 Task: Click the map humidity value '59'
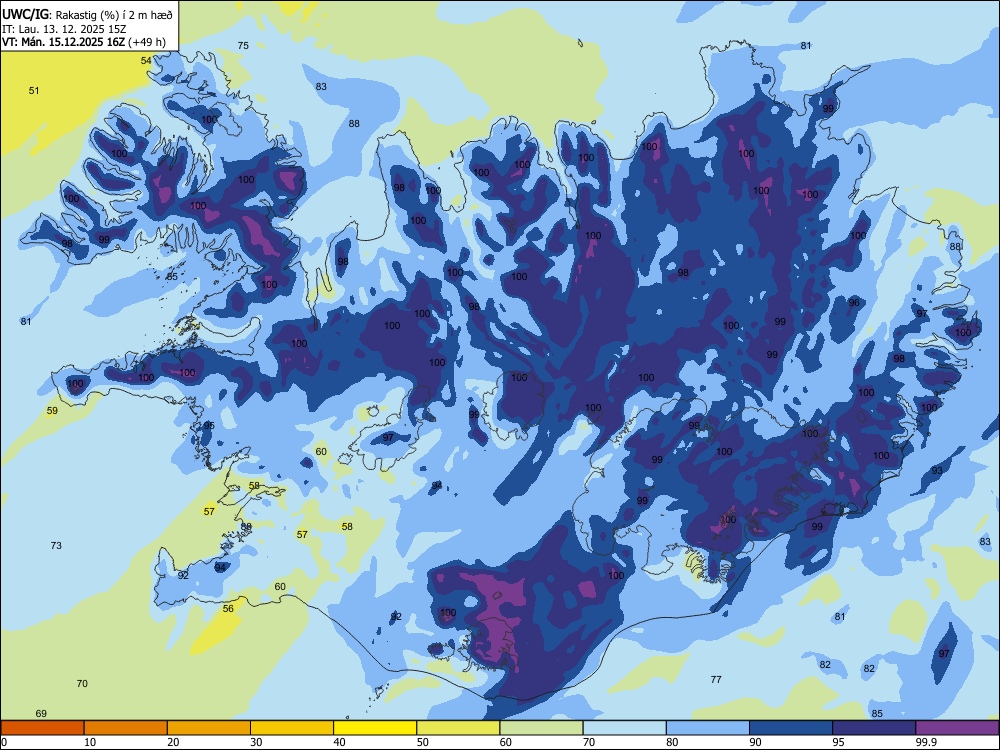[x=52, y=411]
